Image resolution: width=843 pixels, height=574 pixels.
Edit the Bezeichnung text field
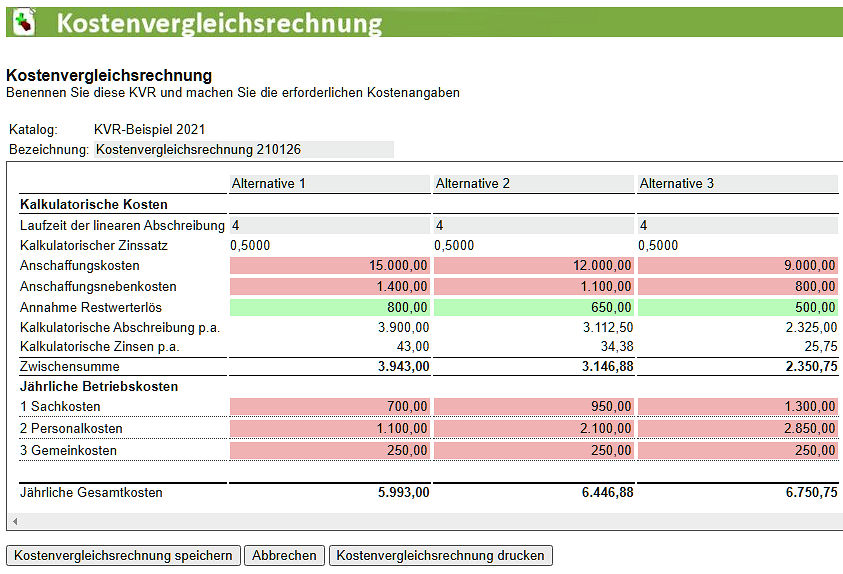coord(244,150)
